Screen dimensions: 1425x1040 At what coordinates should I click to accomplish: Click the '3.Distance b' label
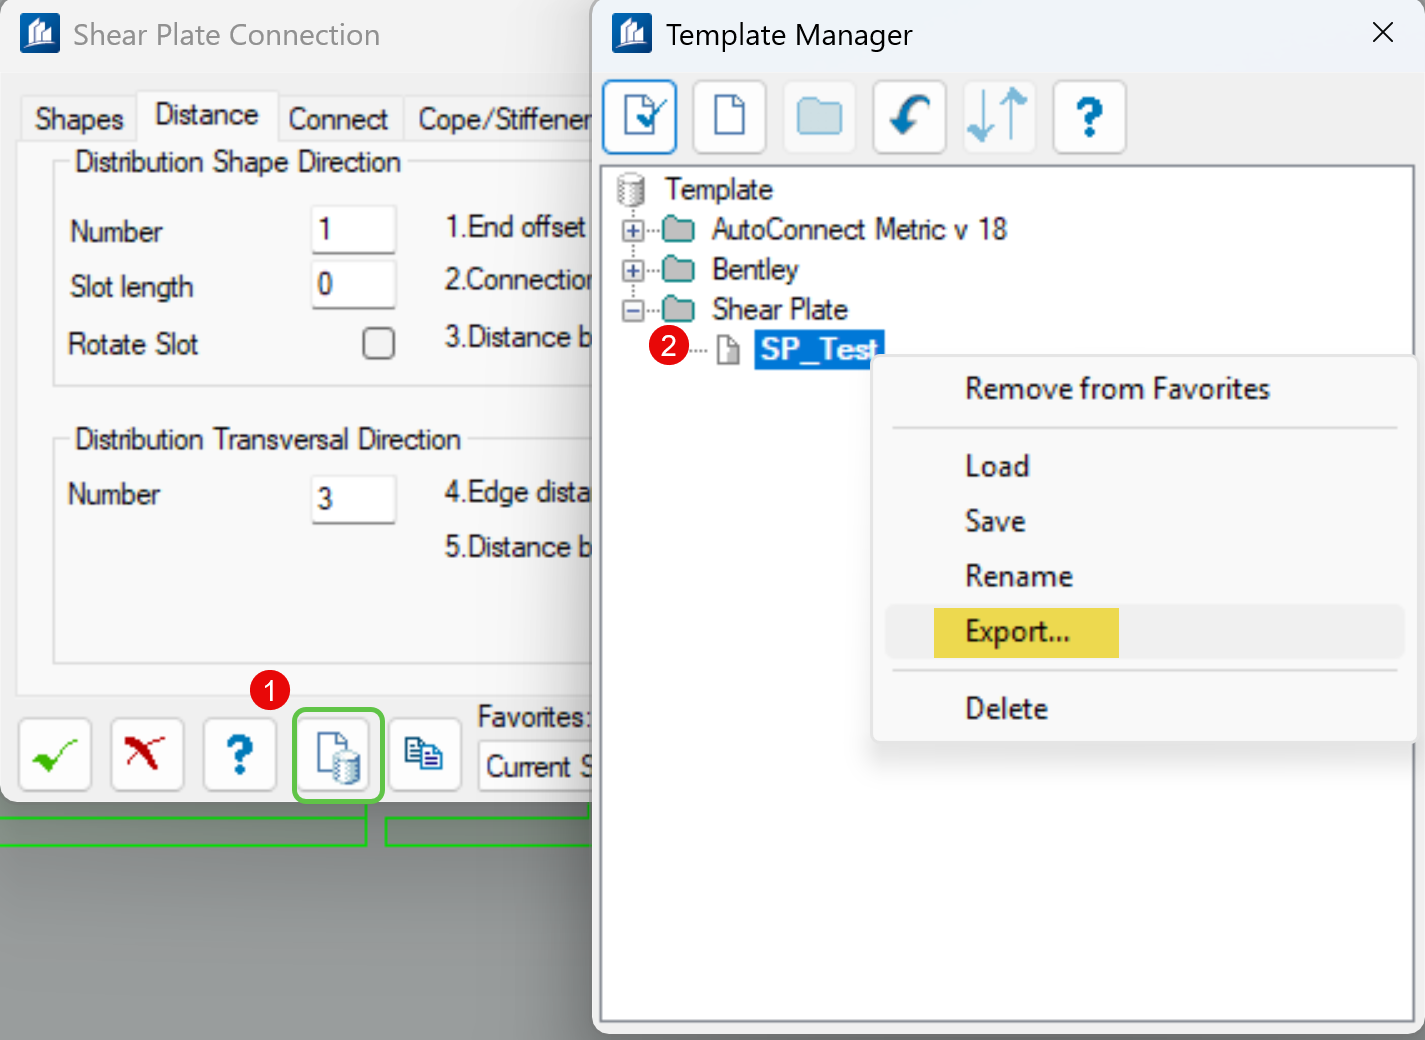pos(518,338)
